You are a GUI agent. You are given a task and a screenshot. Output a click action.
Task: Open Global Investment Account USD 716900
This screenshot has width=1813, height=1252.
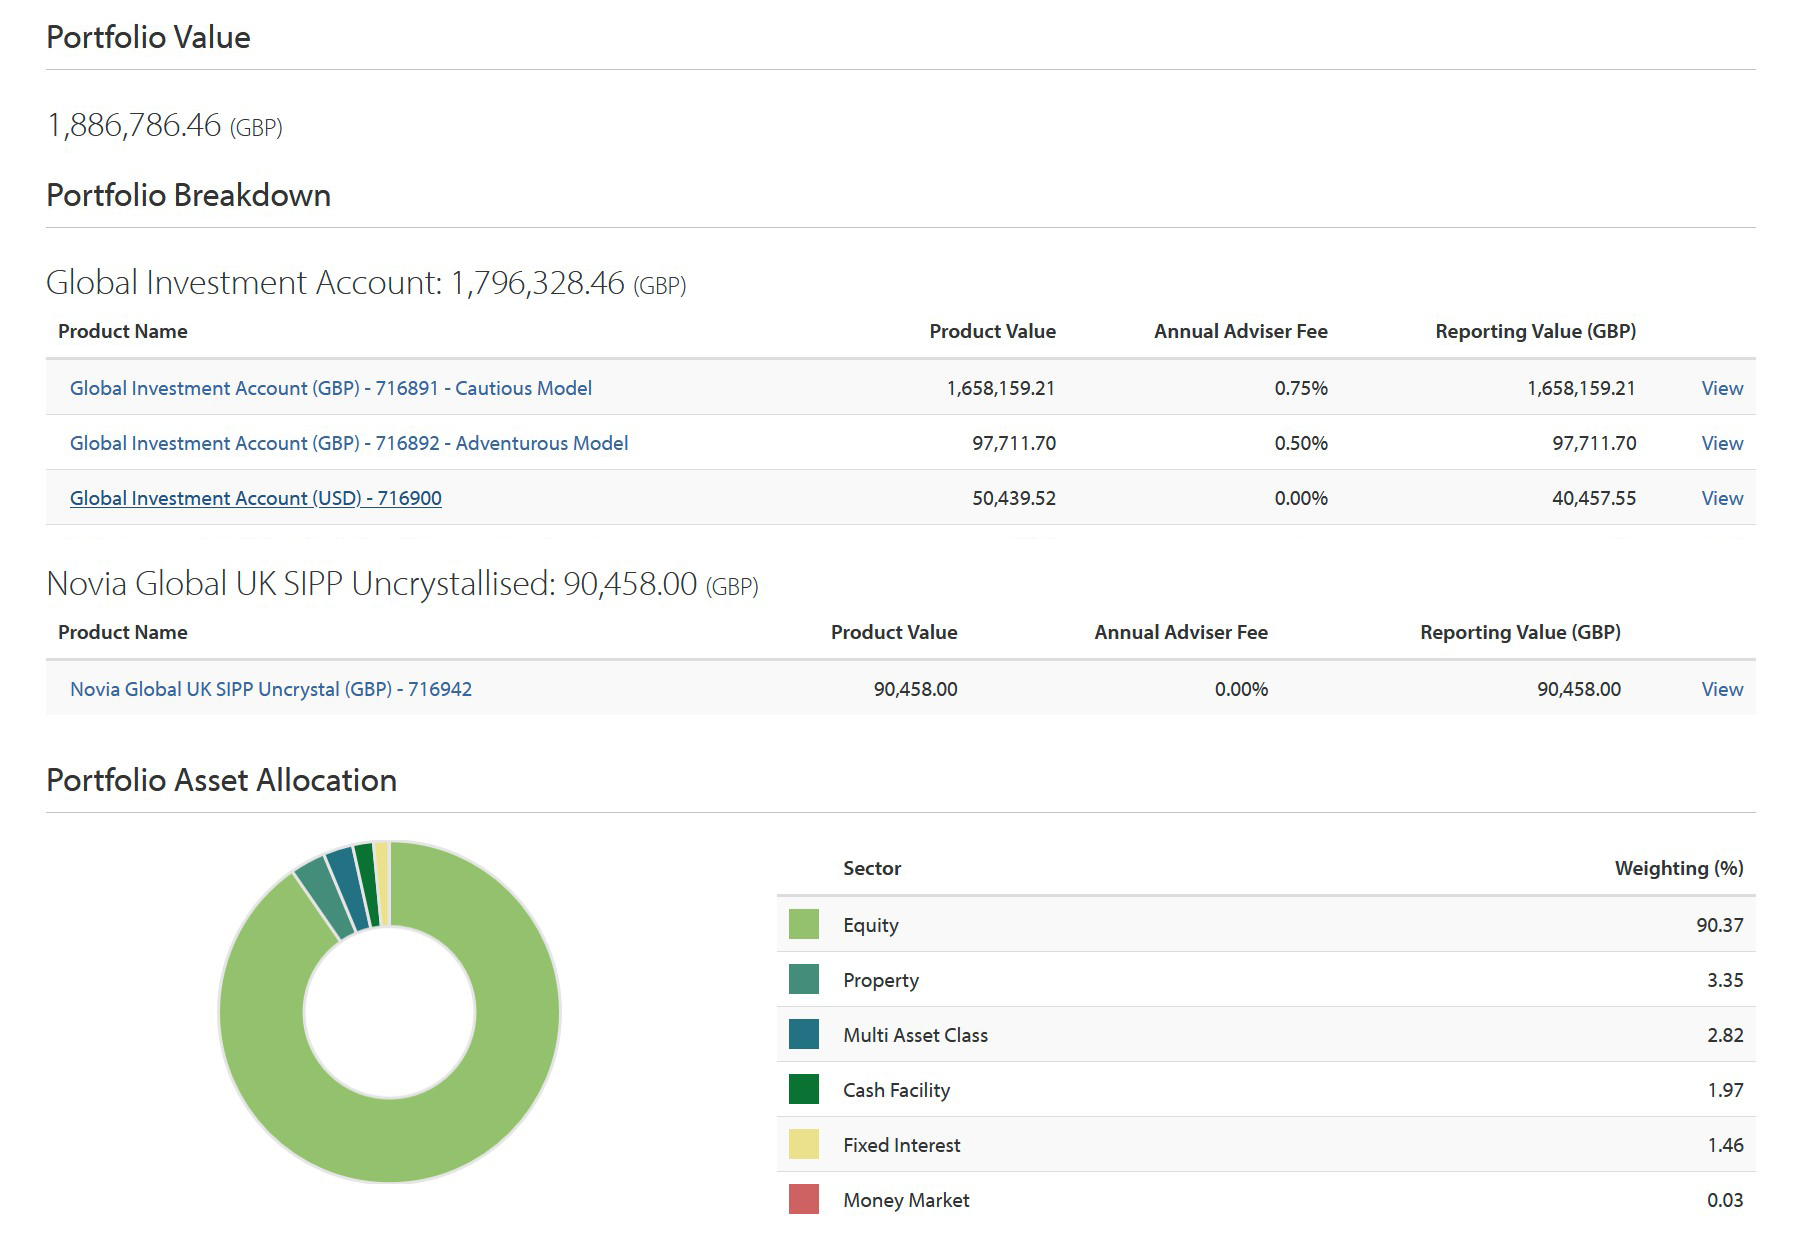[255, 498]
